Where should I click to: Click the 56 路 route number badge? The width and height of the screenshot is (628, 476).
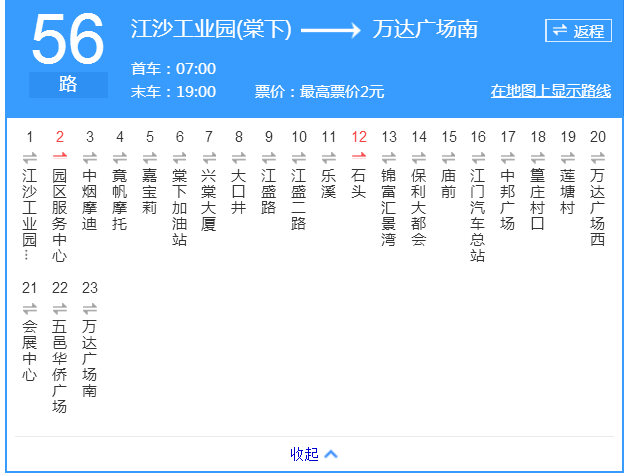click(x=68, y=54)
